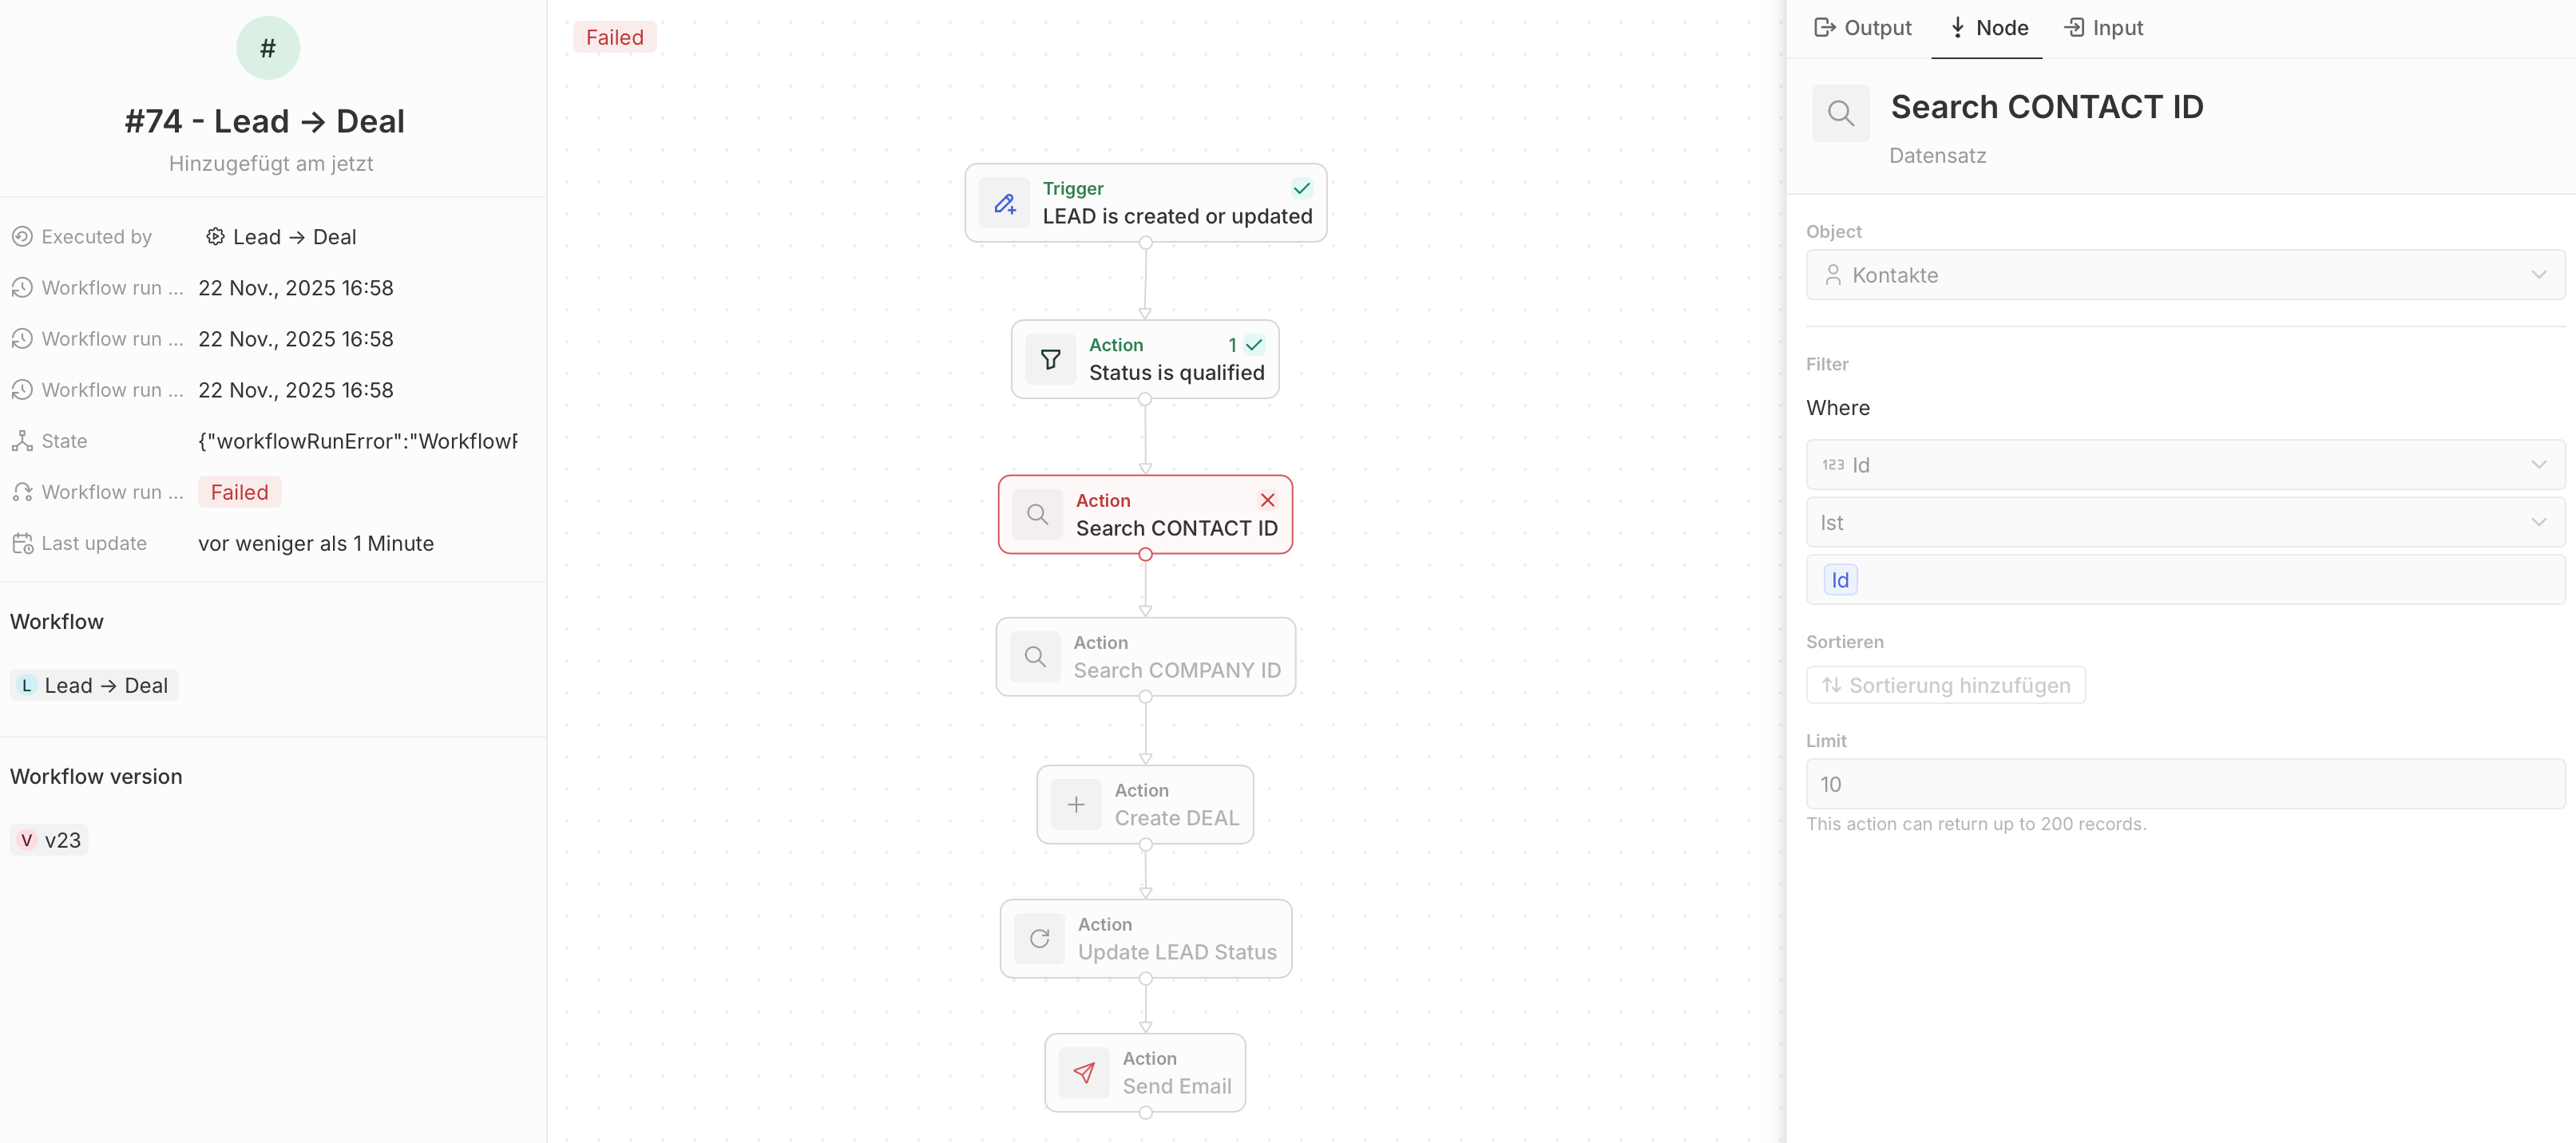Click the red X on the failed action

(1267, 500)
